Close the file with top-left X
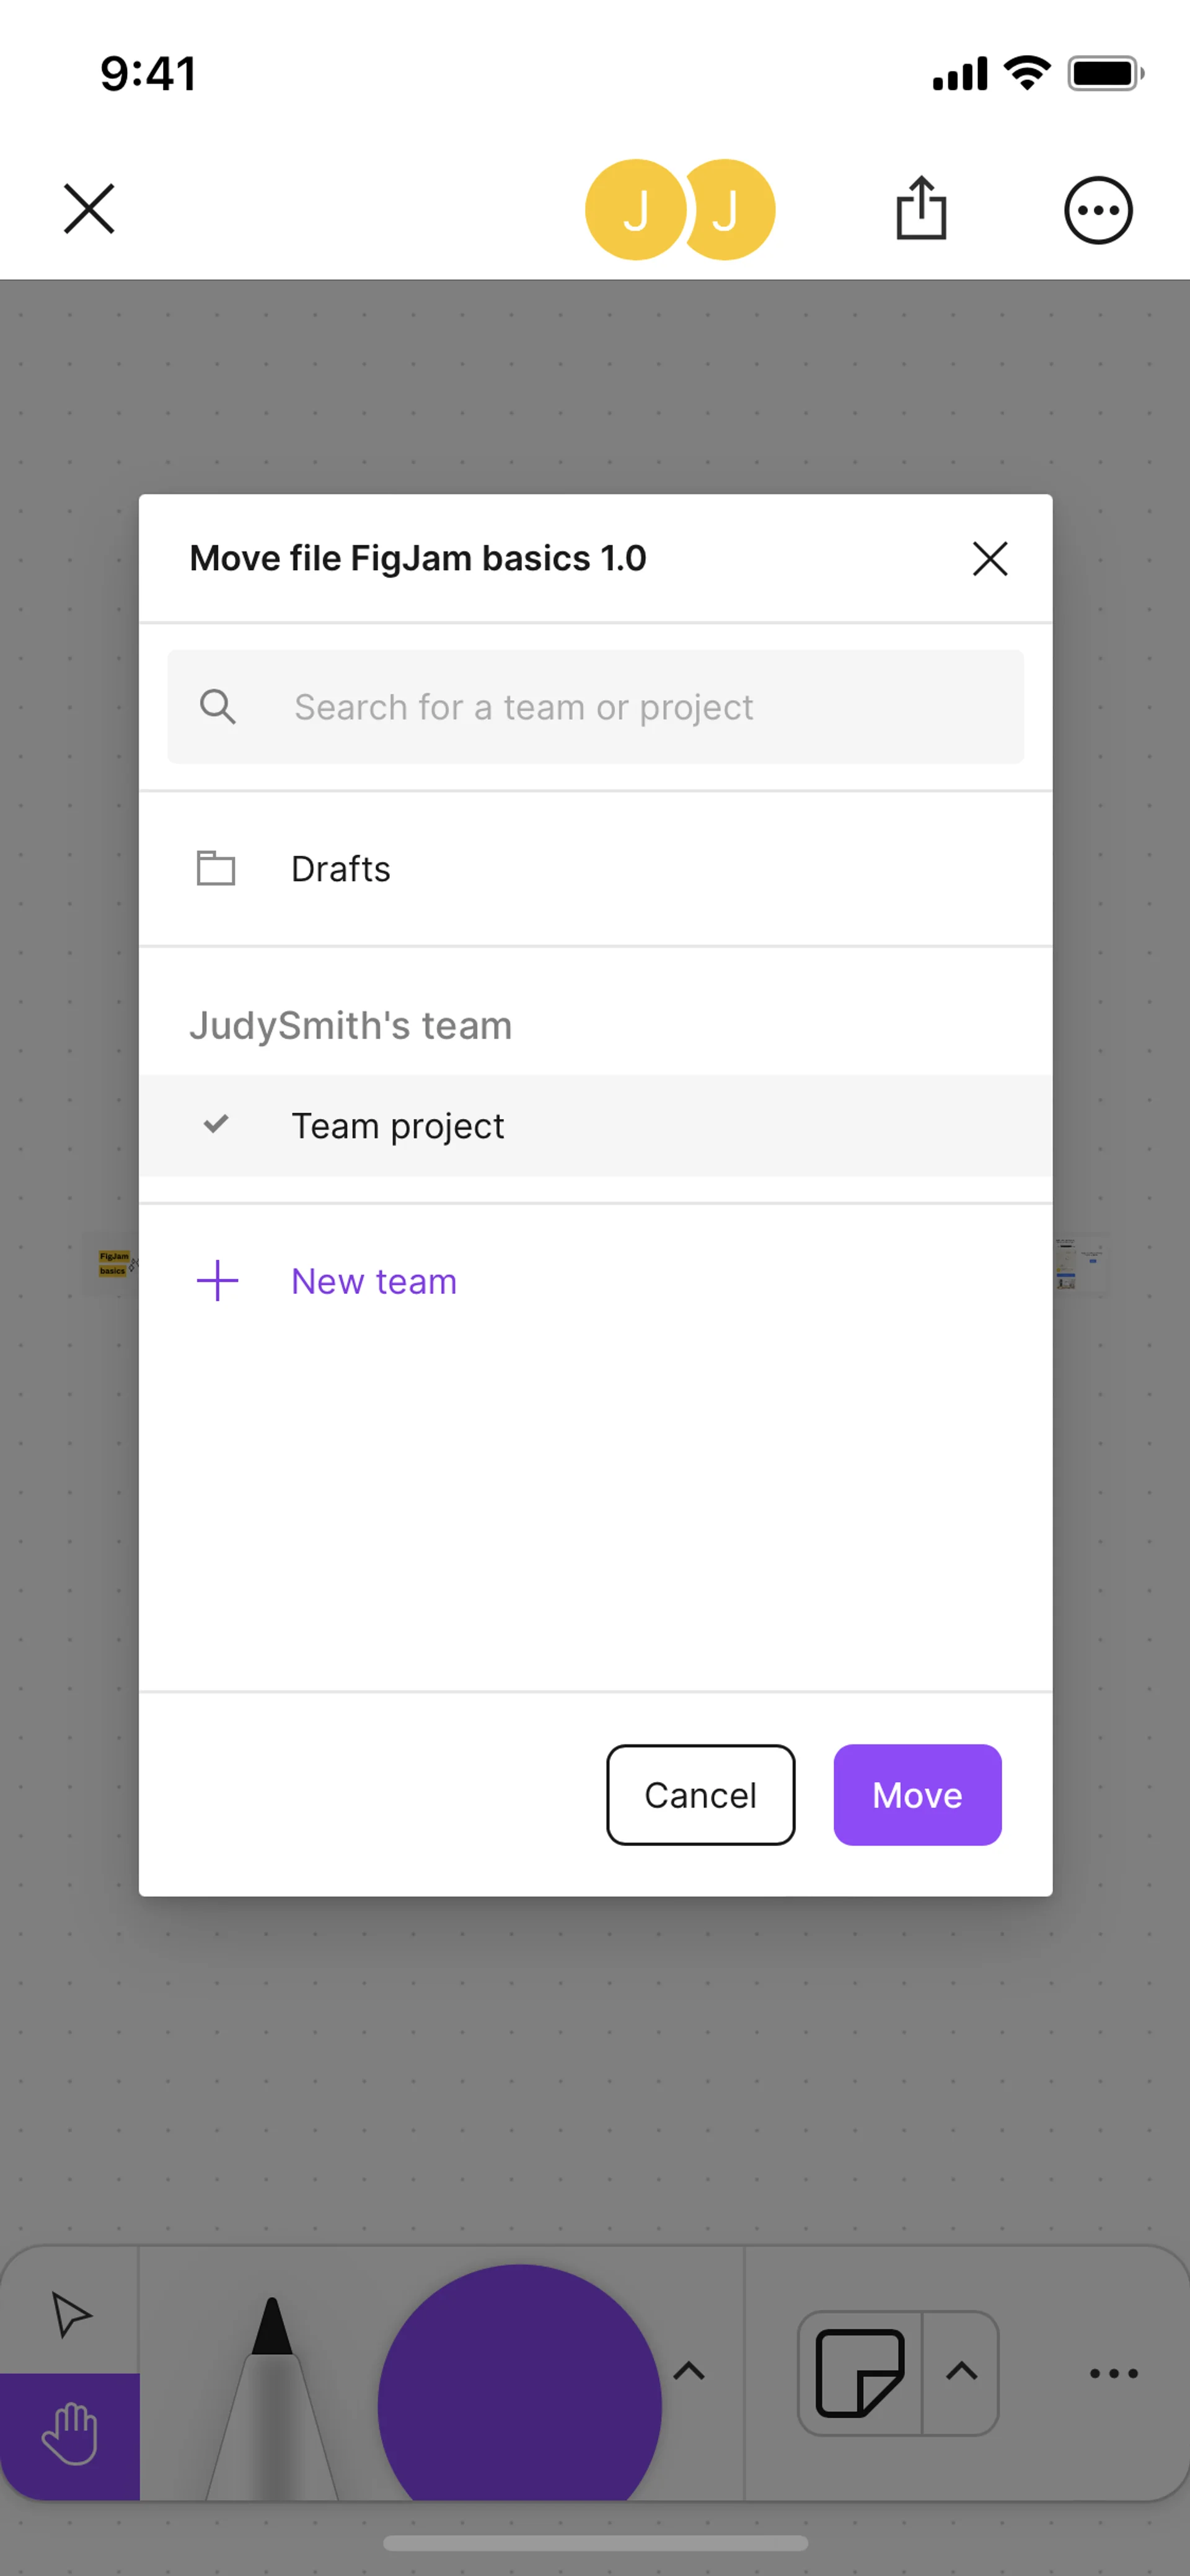 coord(89,209)
